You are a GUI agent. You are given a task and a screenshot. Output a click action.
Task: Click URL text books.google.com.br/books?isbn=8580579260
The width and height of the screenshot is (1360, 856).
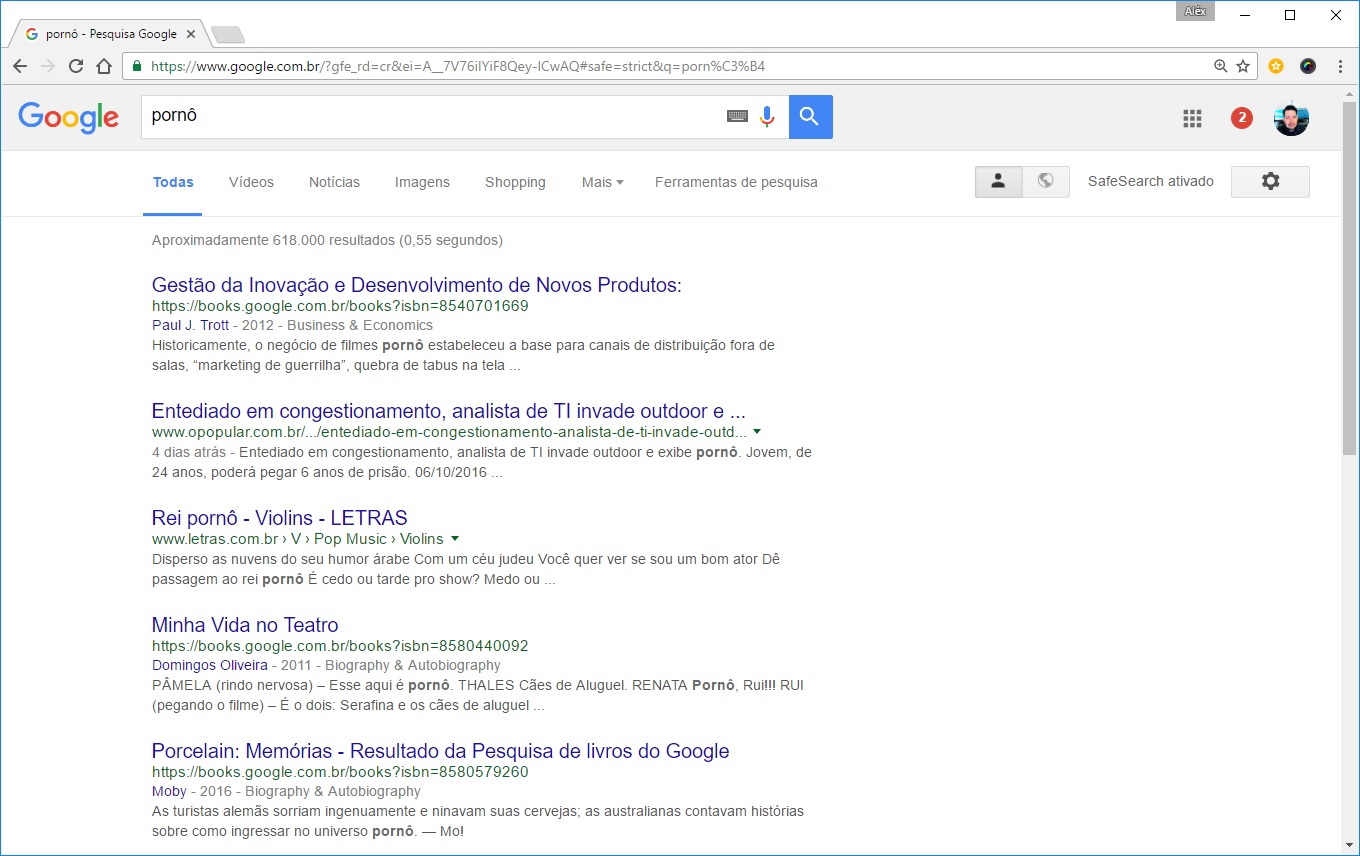340,772
